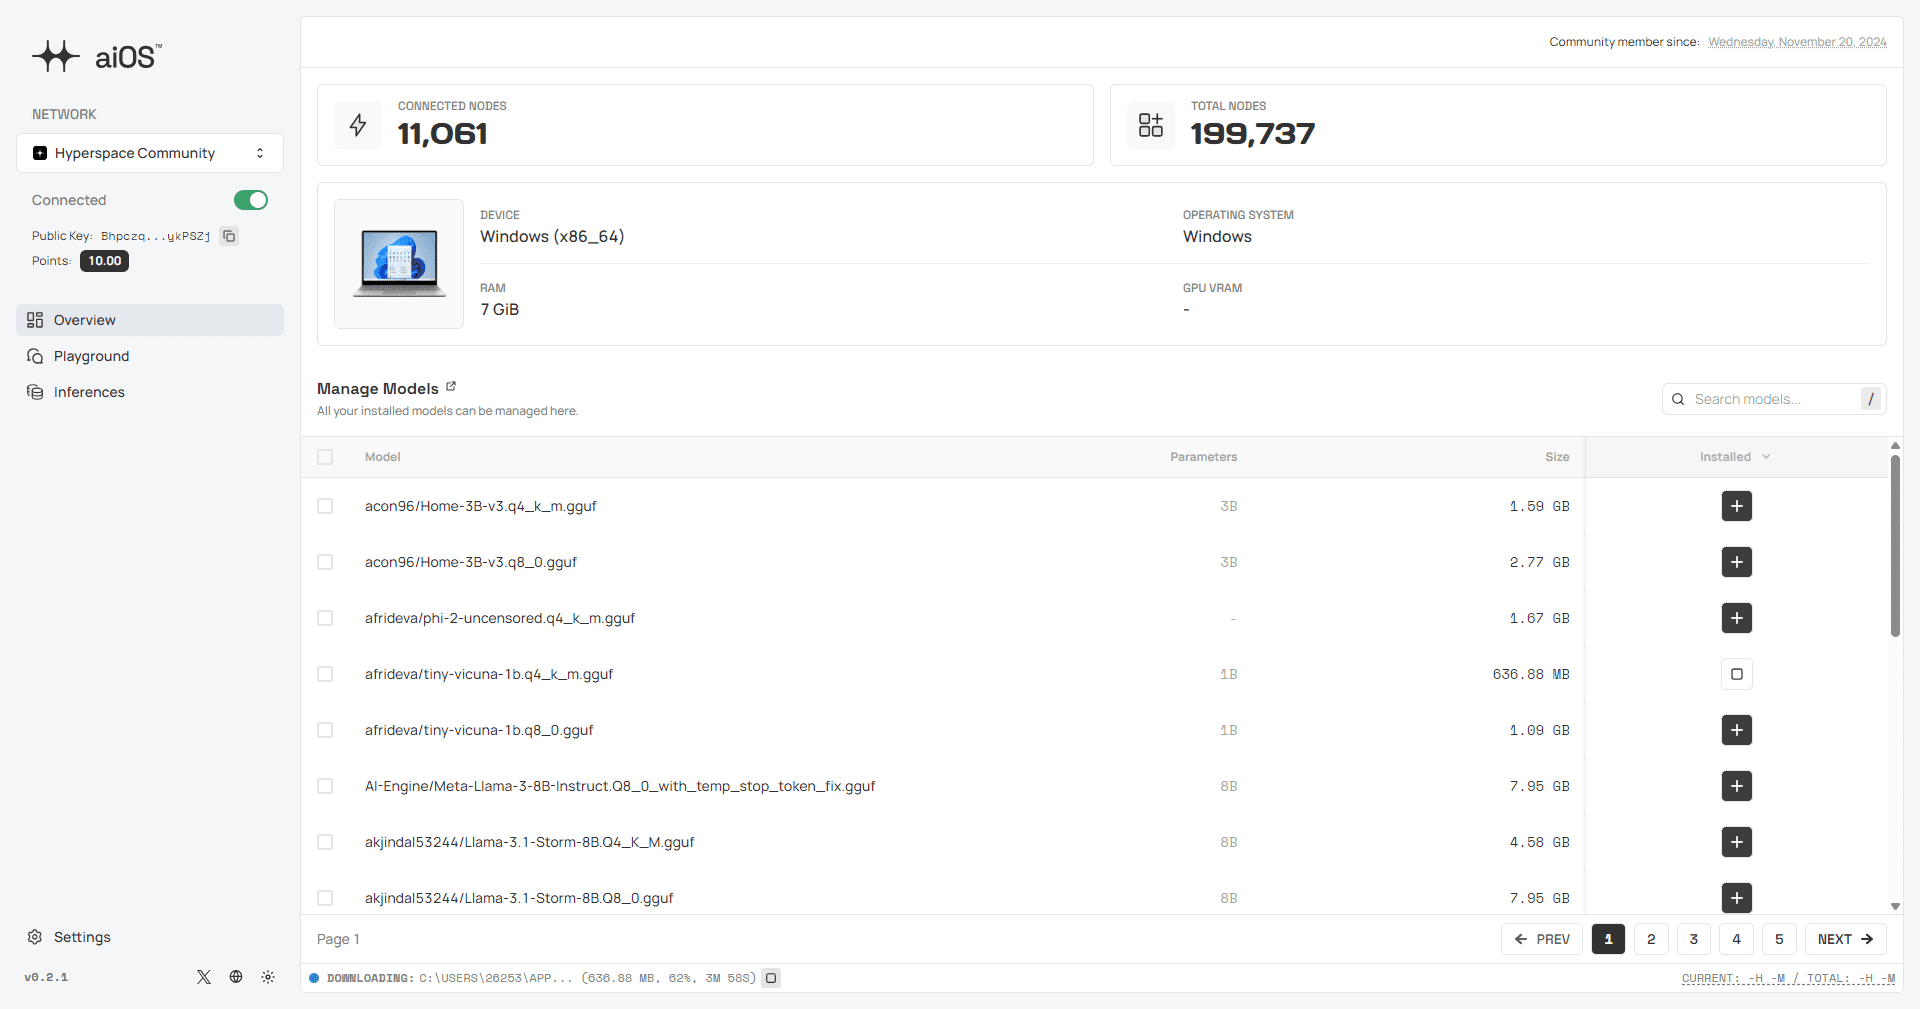This screenshot has width=1920, height=1009.
Task: Click the Search models input field
Action: coord(1774,399)
